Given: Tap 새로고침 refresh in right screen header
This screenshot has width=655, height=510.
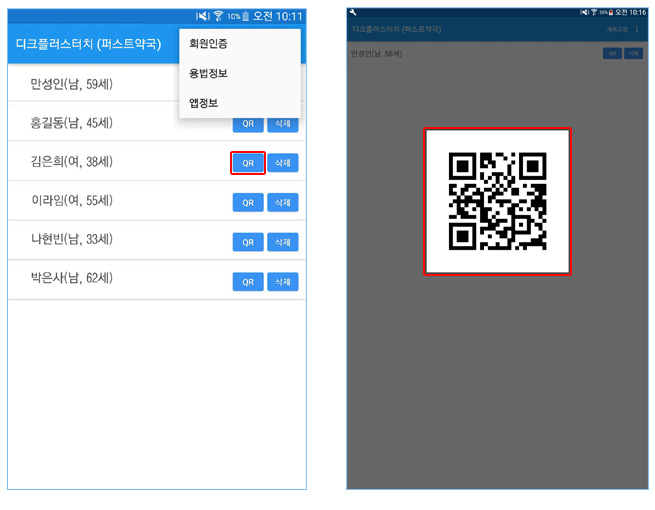Looking at the screenshot, I should coord(617,29).
